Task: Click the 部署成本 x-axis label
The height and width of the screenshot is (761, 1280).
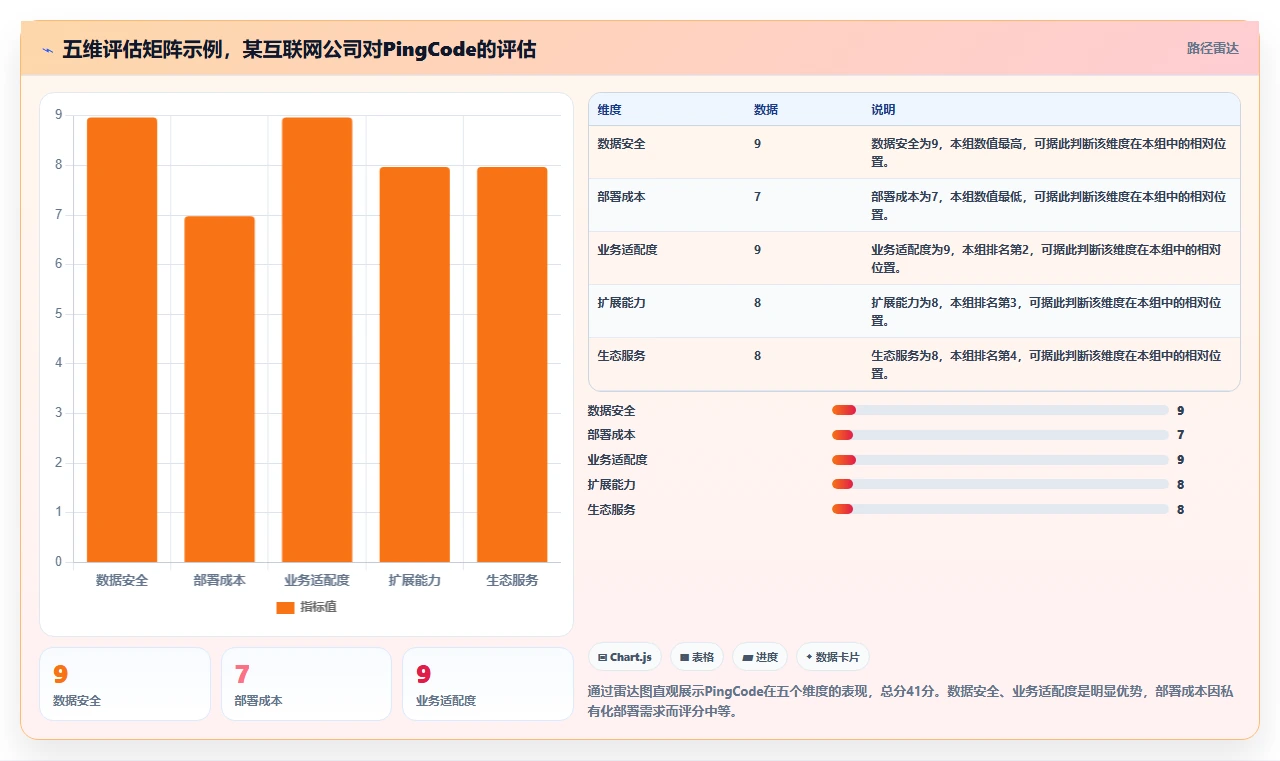Action: (x=219, y=580)
